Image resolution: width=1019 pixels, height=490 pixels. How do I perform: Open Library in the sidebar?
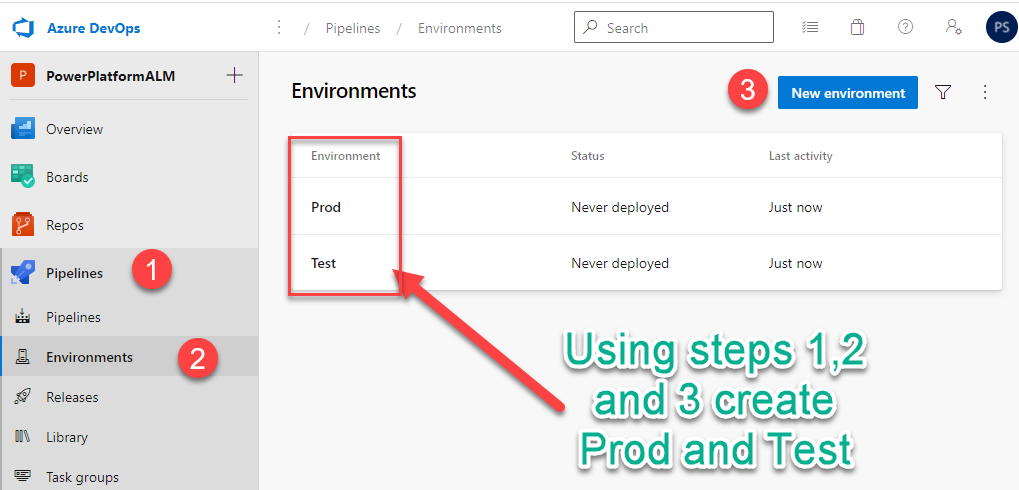67,437
